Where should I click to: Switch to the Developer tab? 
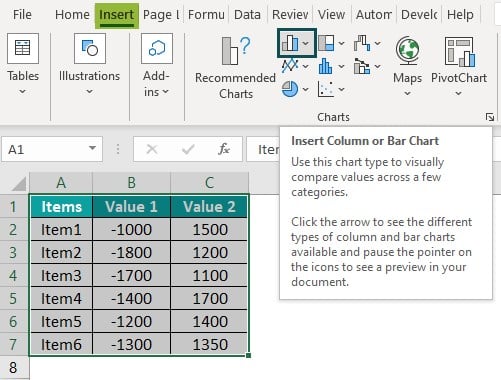[419, 15]
